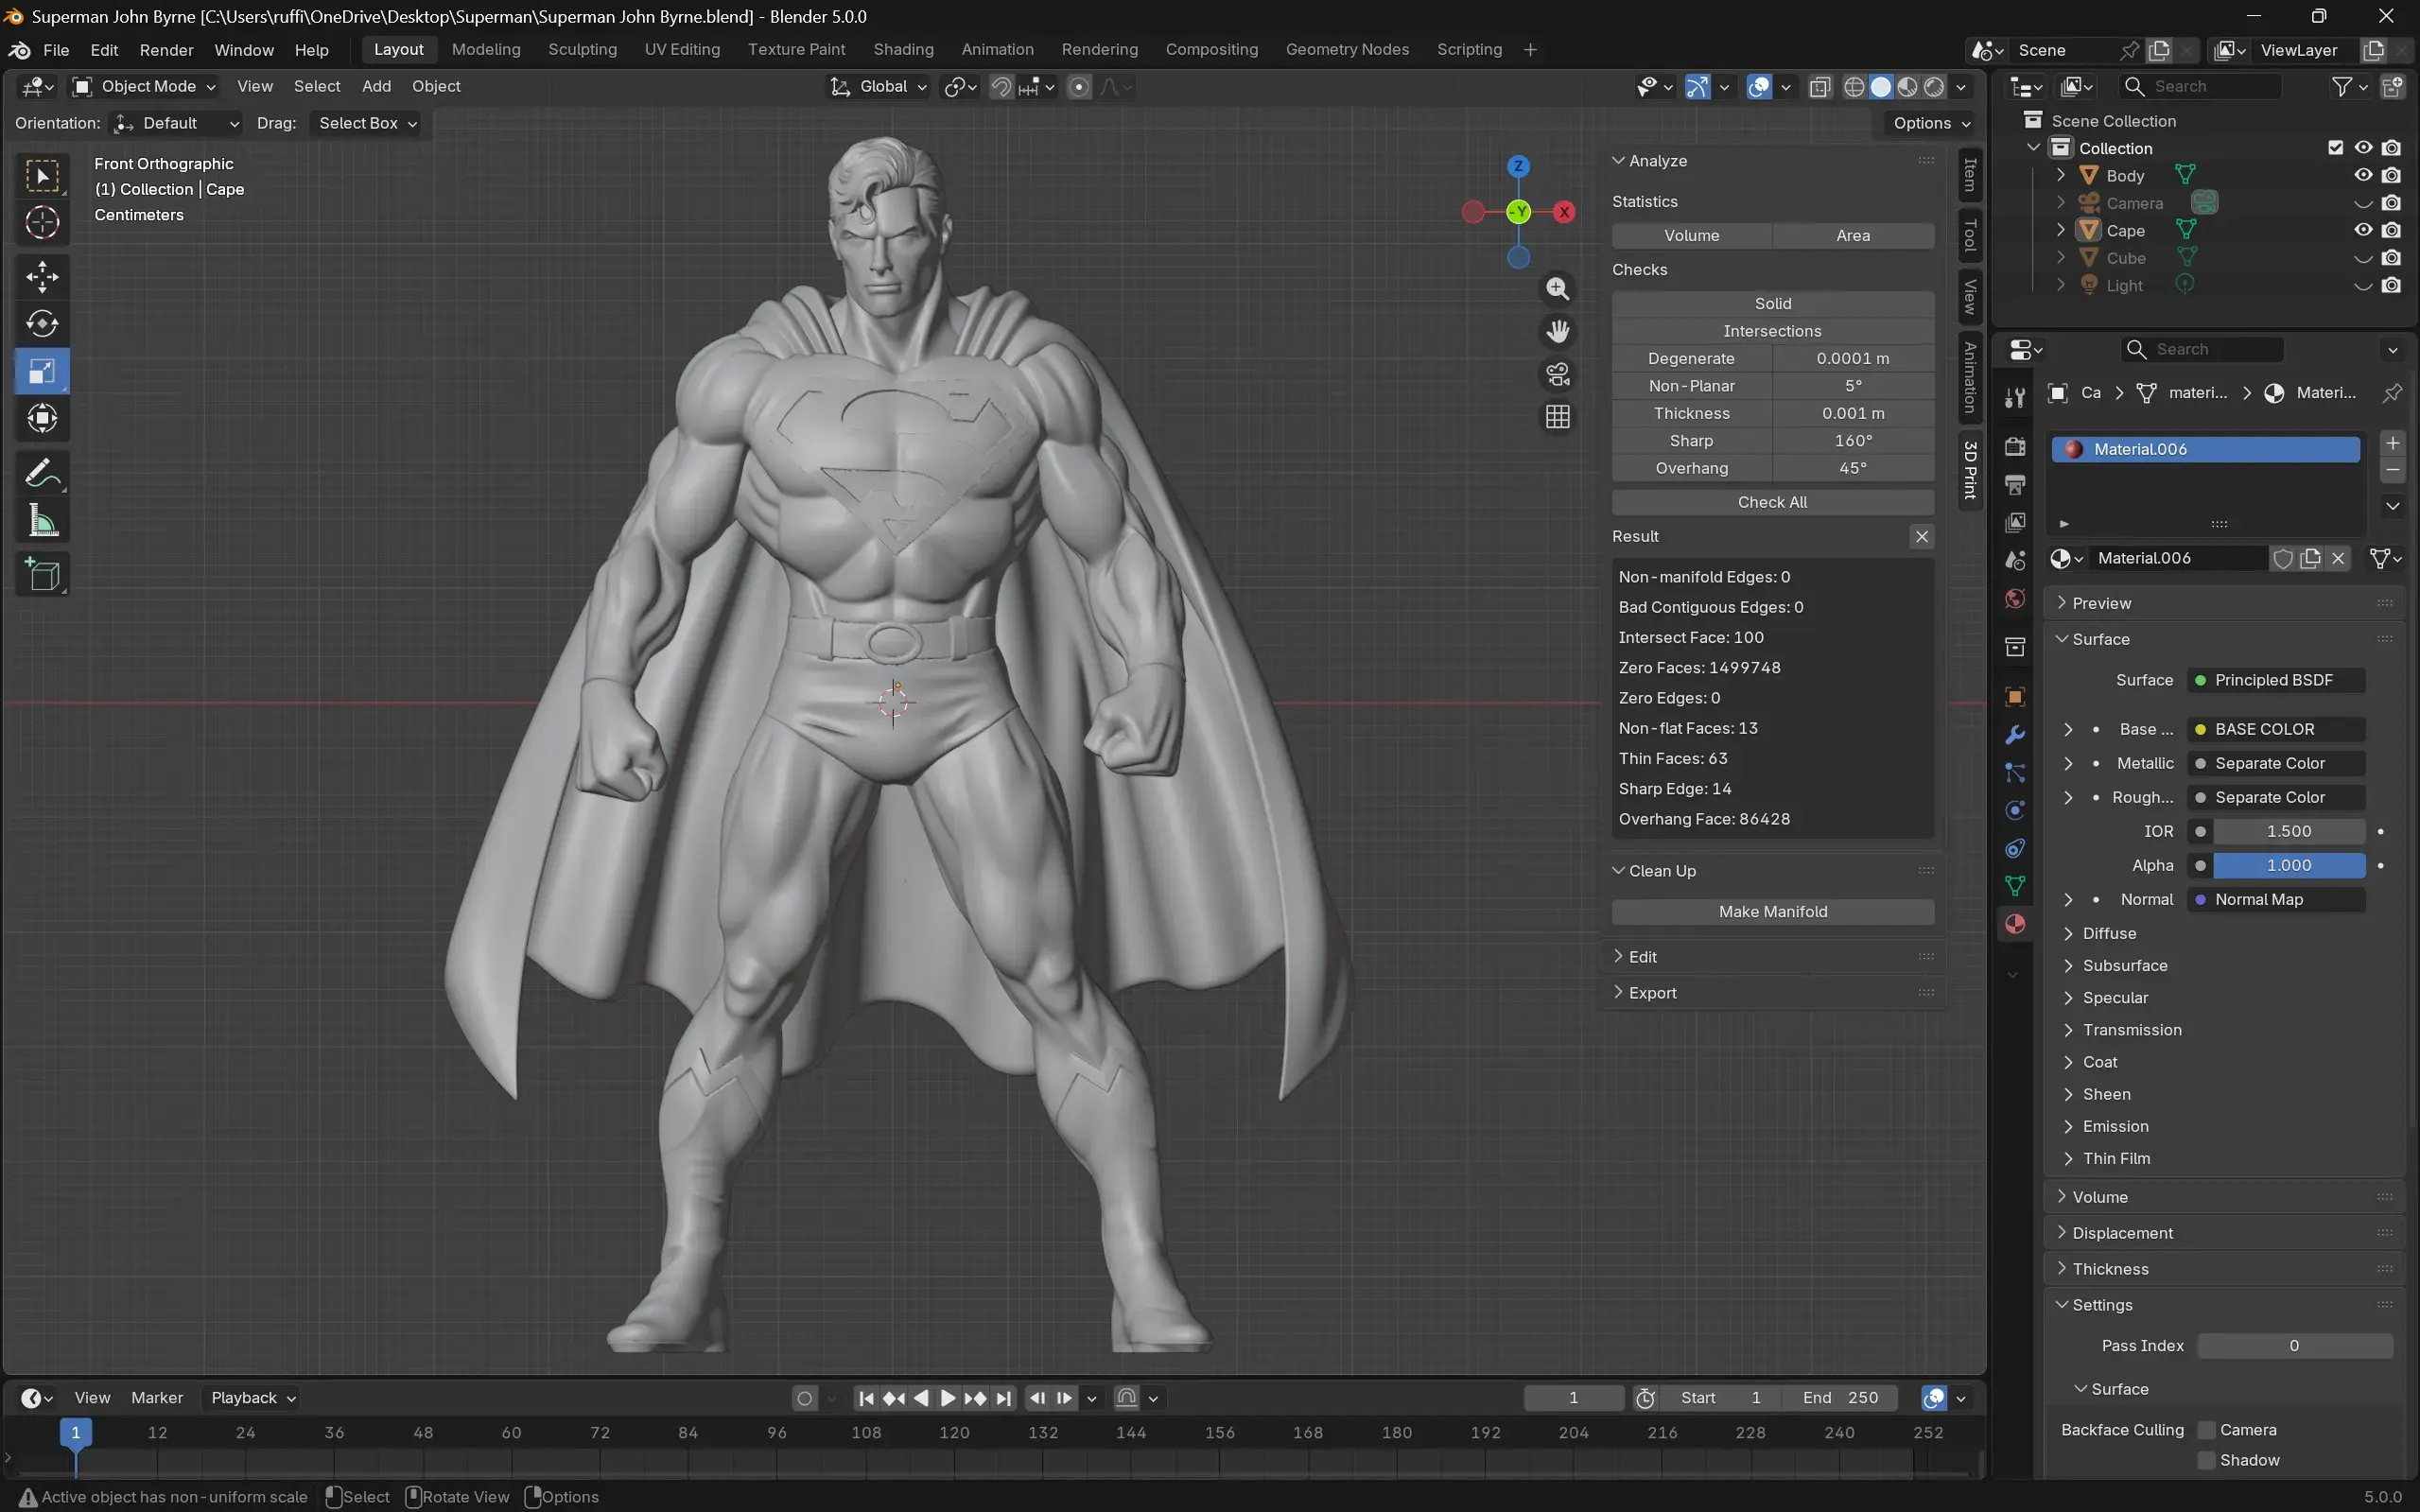
Task: Open the World properties tab icon
Action: [x=2015, y=599]
